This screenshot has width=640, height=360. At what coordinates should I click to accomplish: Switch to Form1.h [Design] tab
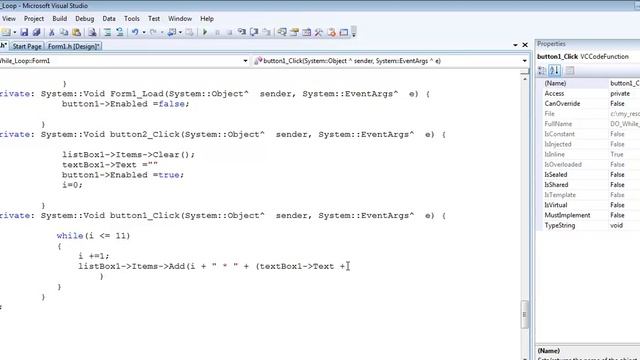pyautogui.click(x=73, y=47)
